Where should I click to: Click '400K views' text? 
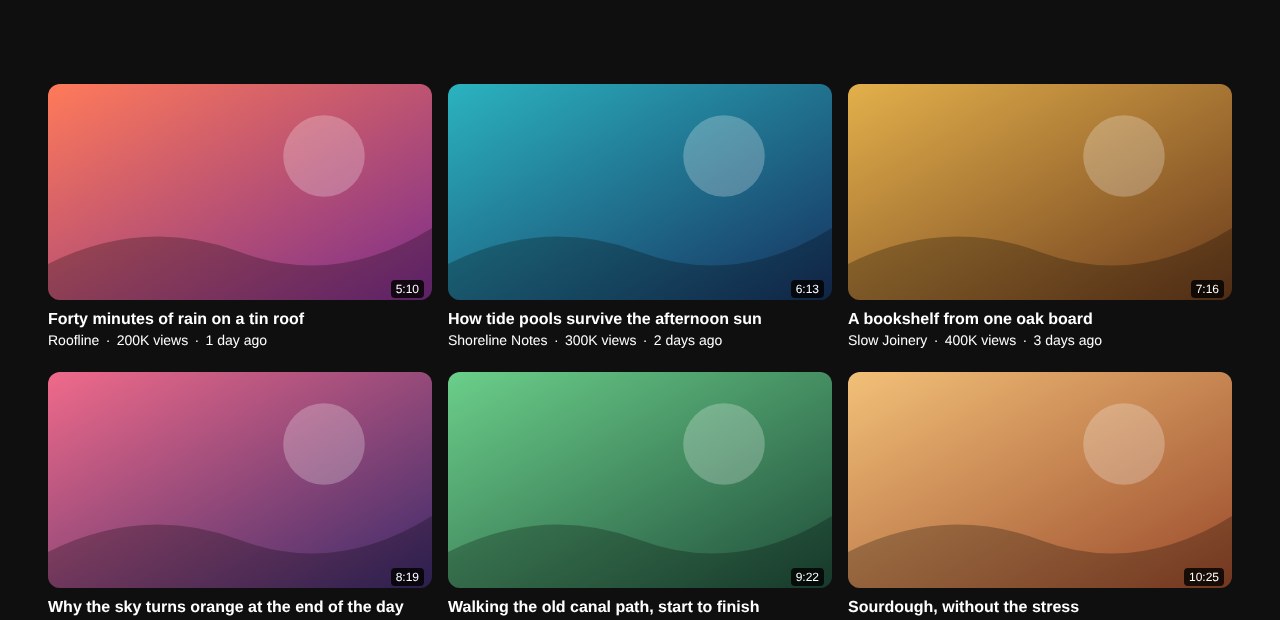[980, 341]
